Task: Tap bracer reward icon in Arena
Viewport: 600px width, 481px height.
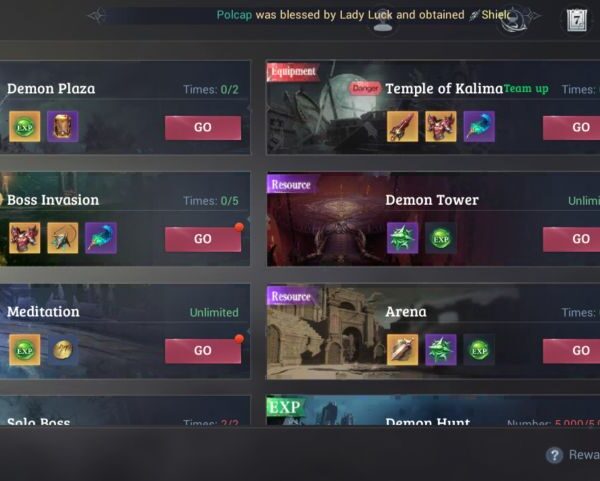Action: [403, 350]
